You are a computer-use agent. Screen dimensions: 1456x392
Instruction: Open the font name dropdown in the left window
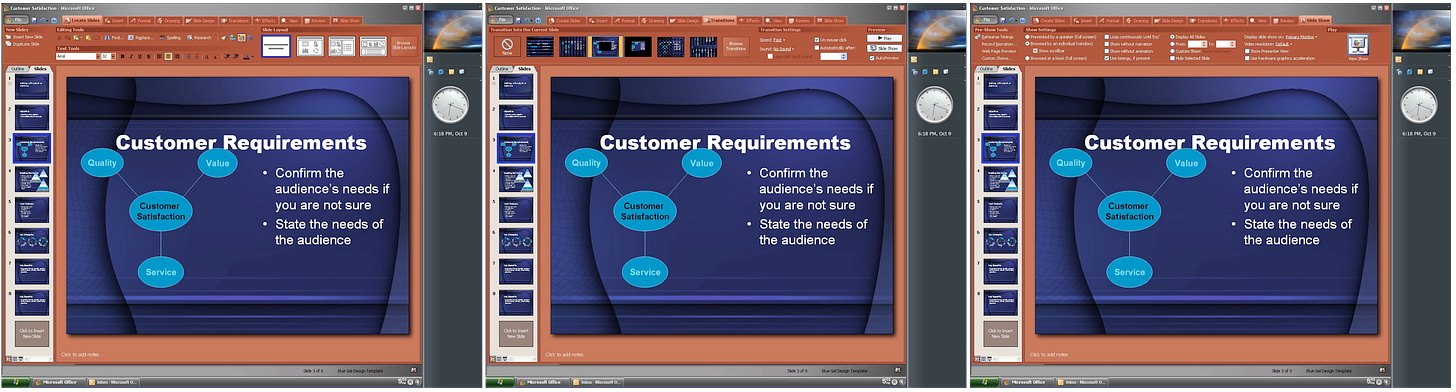pos(98,56)
